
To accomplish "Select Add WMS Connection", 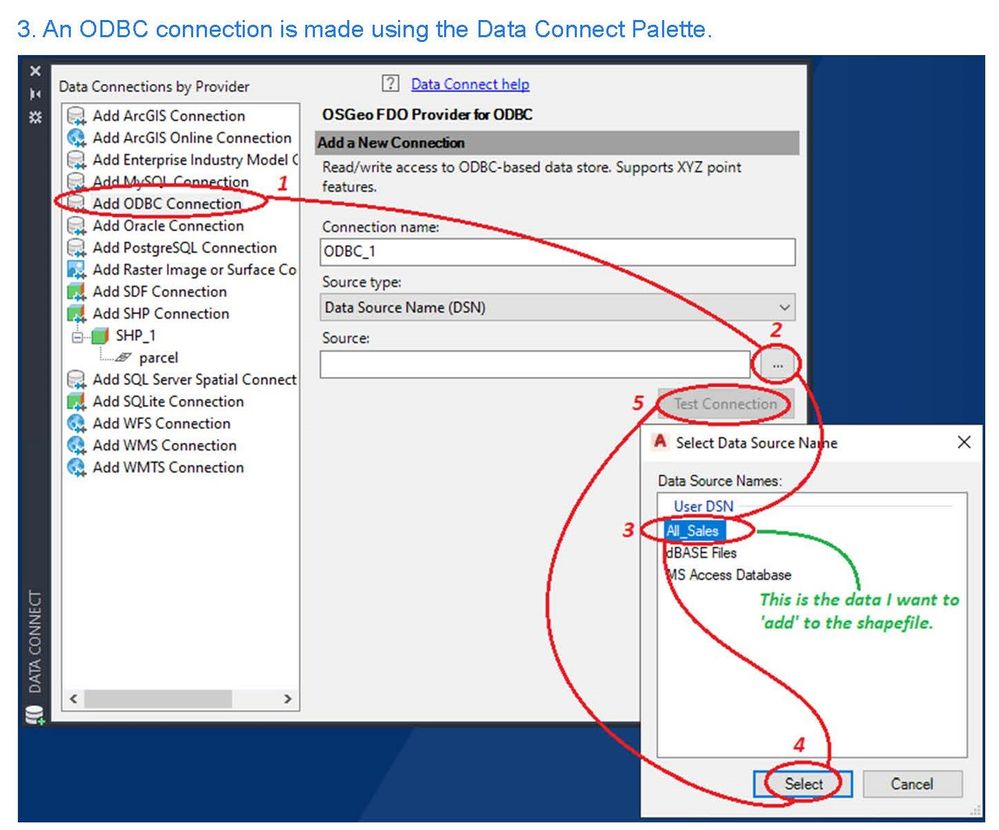I will (164, 445).
